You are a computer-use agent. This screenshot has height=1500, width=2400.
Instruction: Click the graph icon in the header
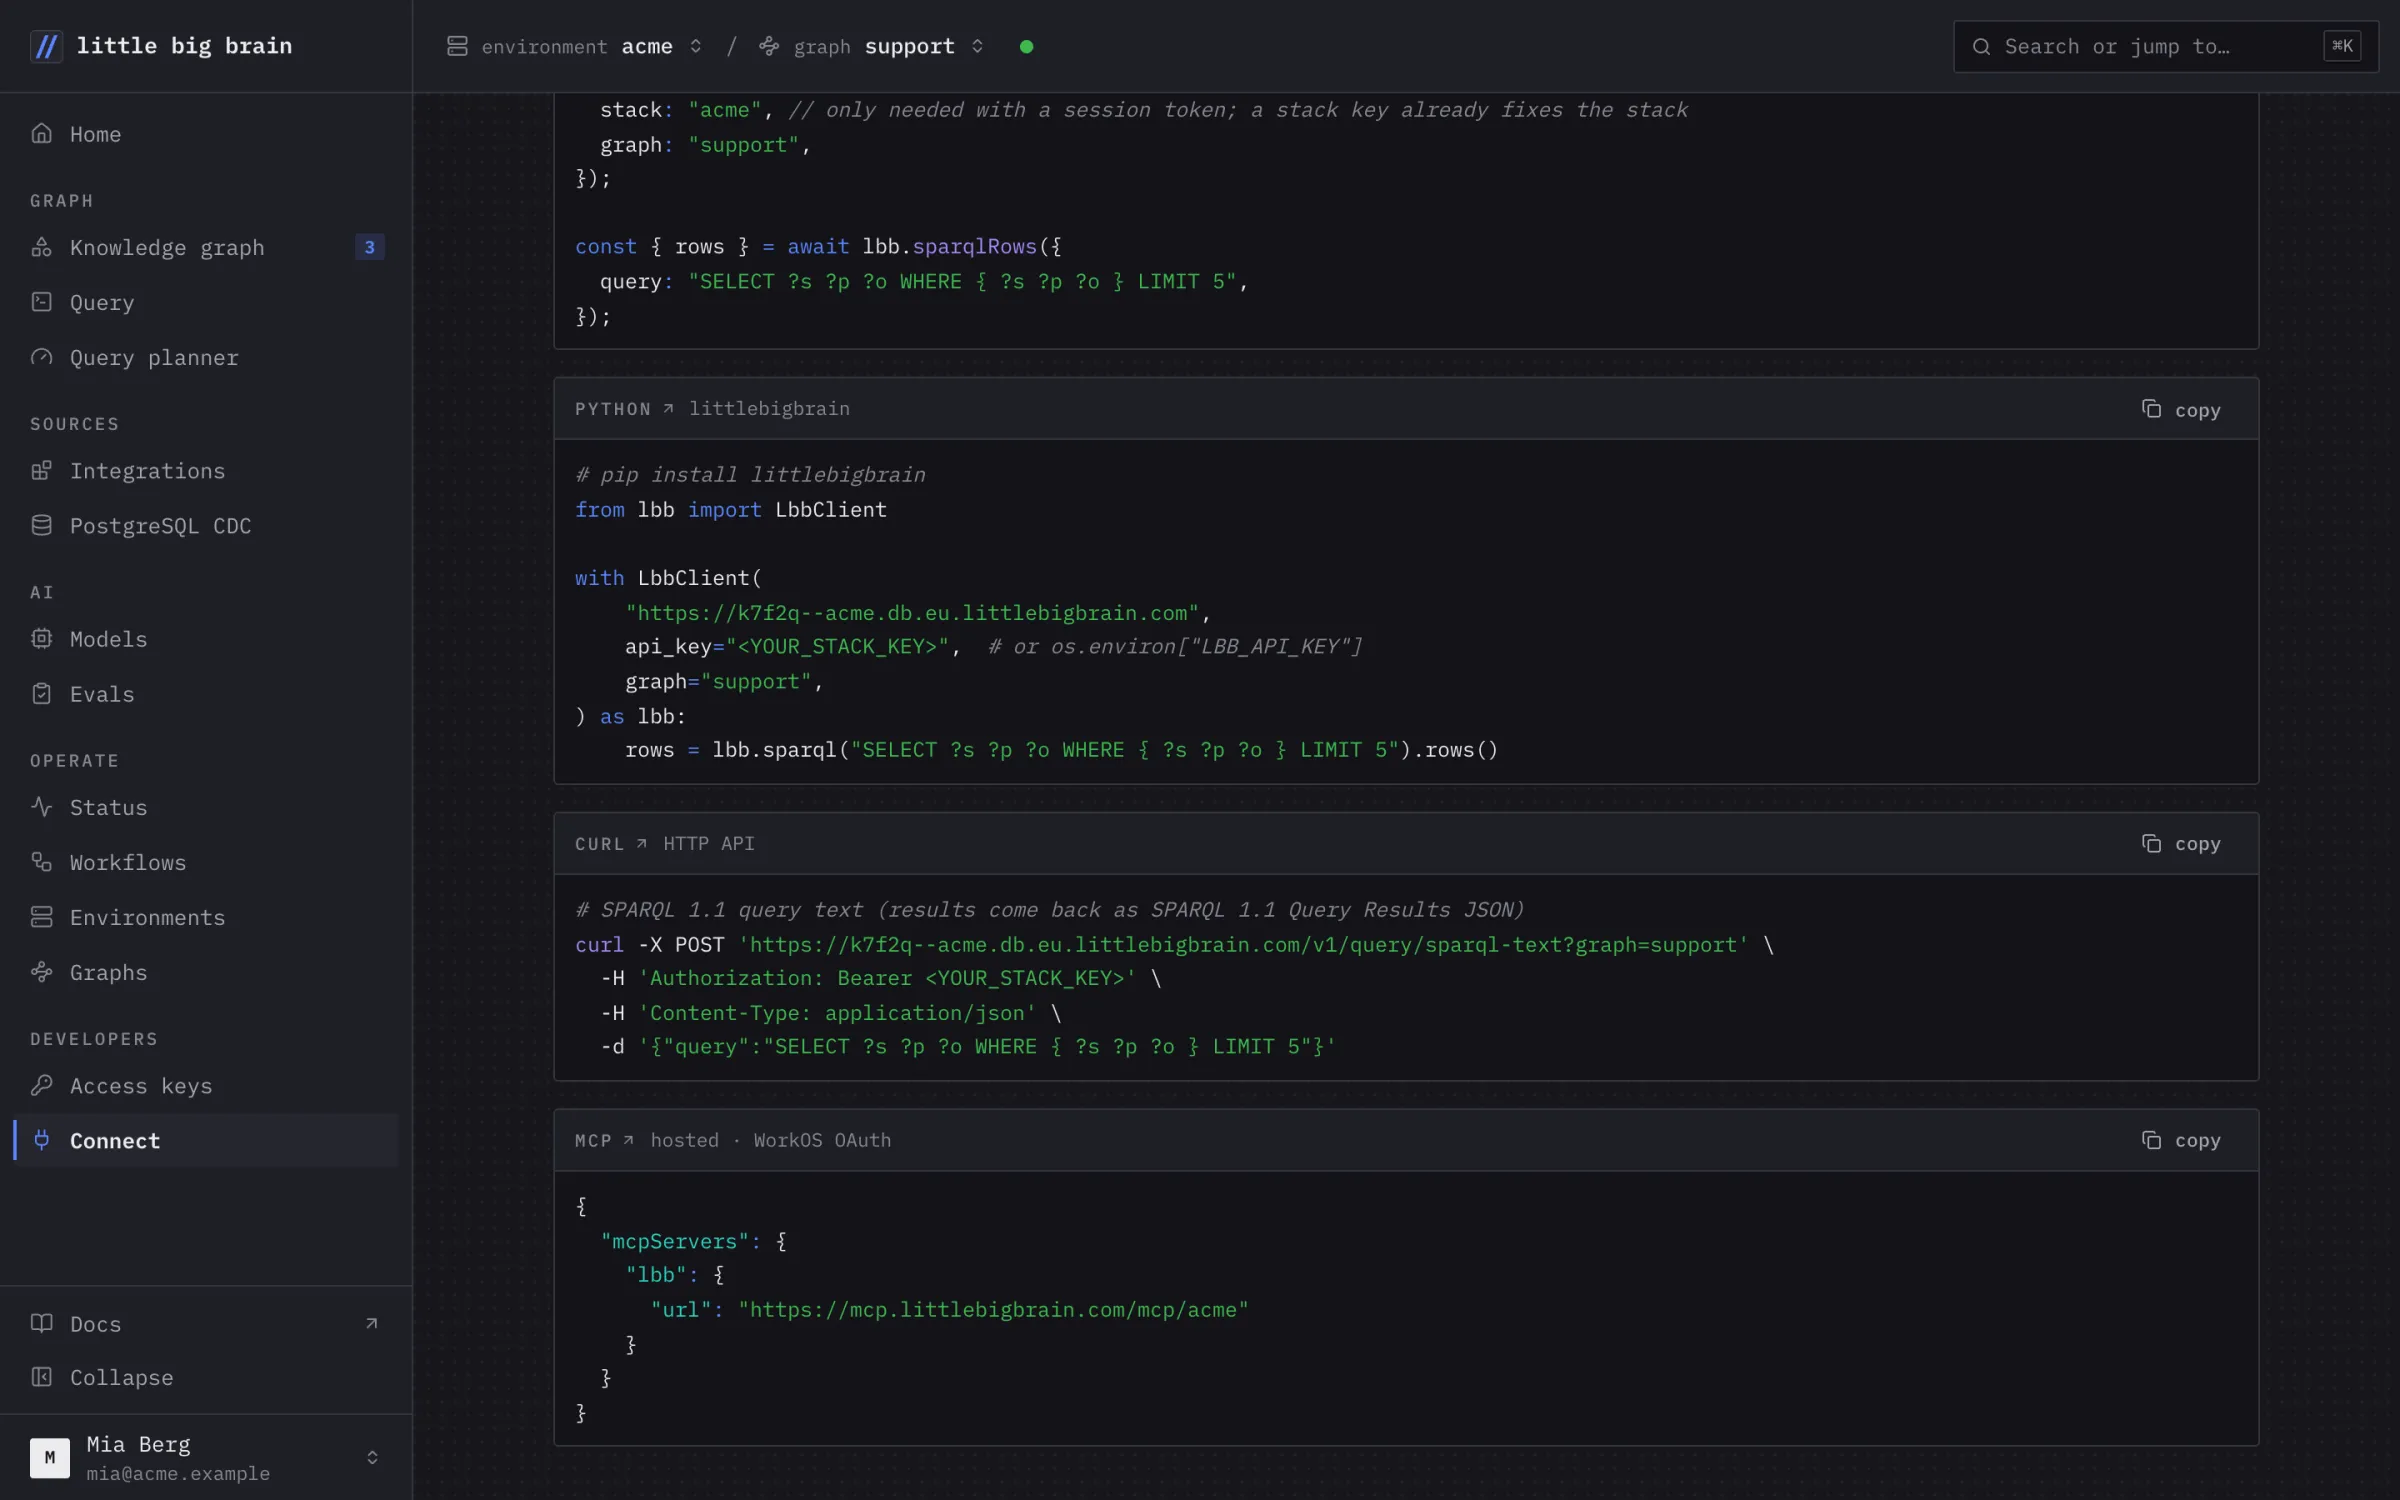pyautogui.click(x=769, y=46)
